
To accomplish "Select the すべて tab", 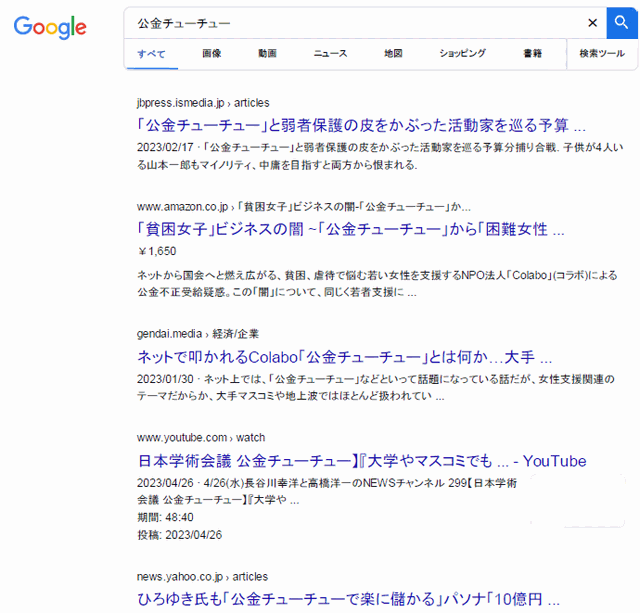I will [151, 53].
